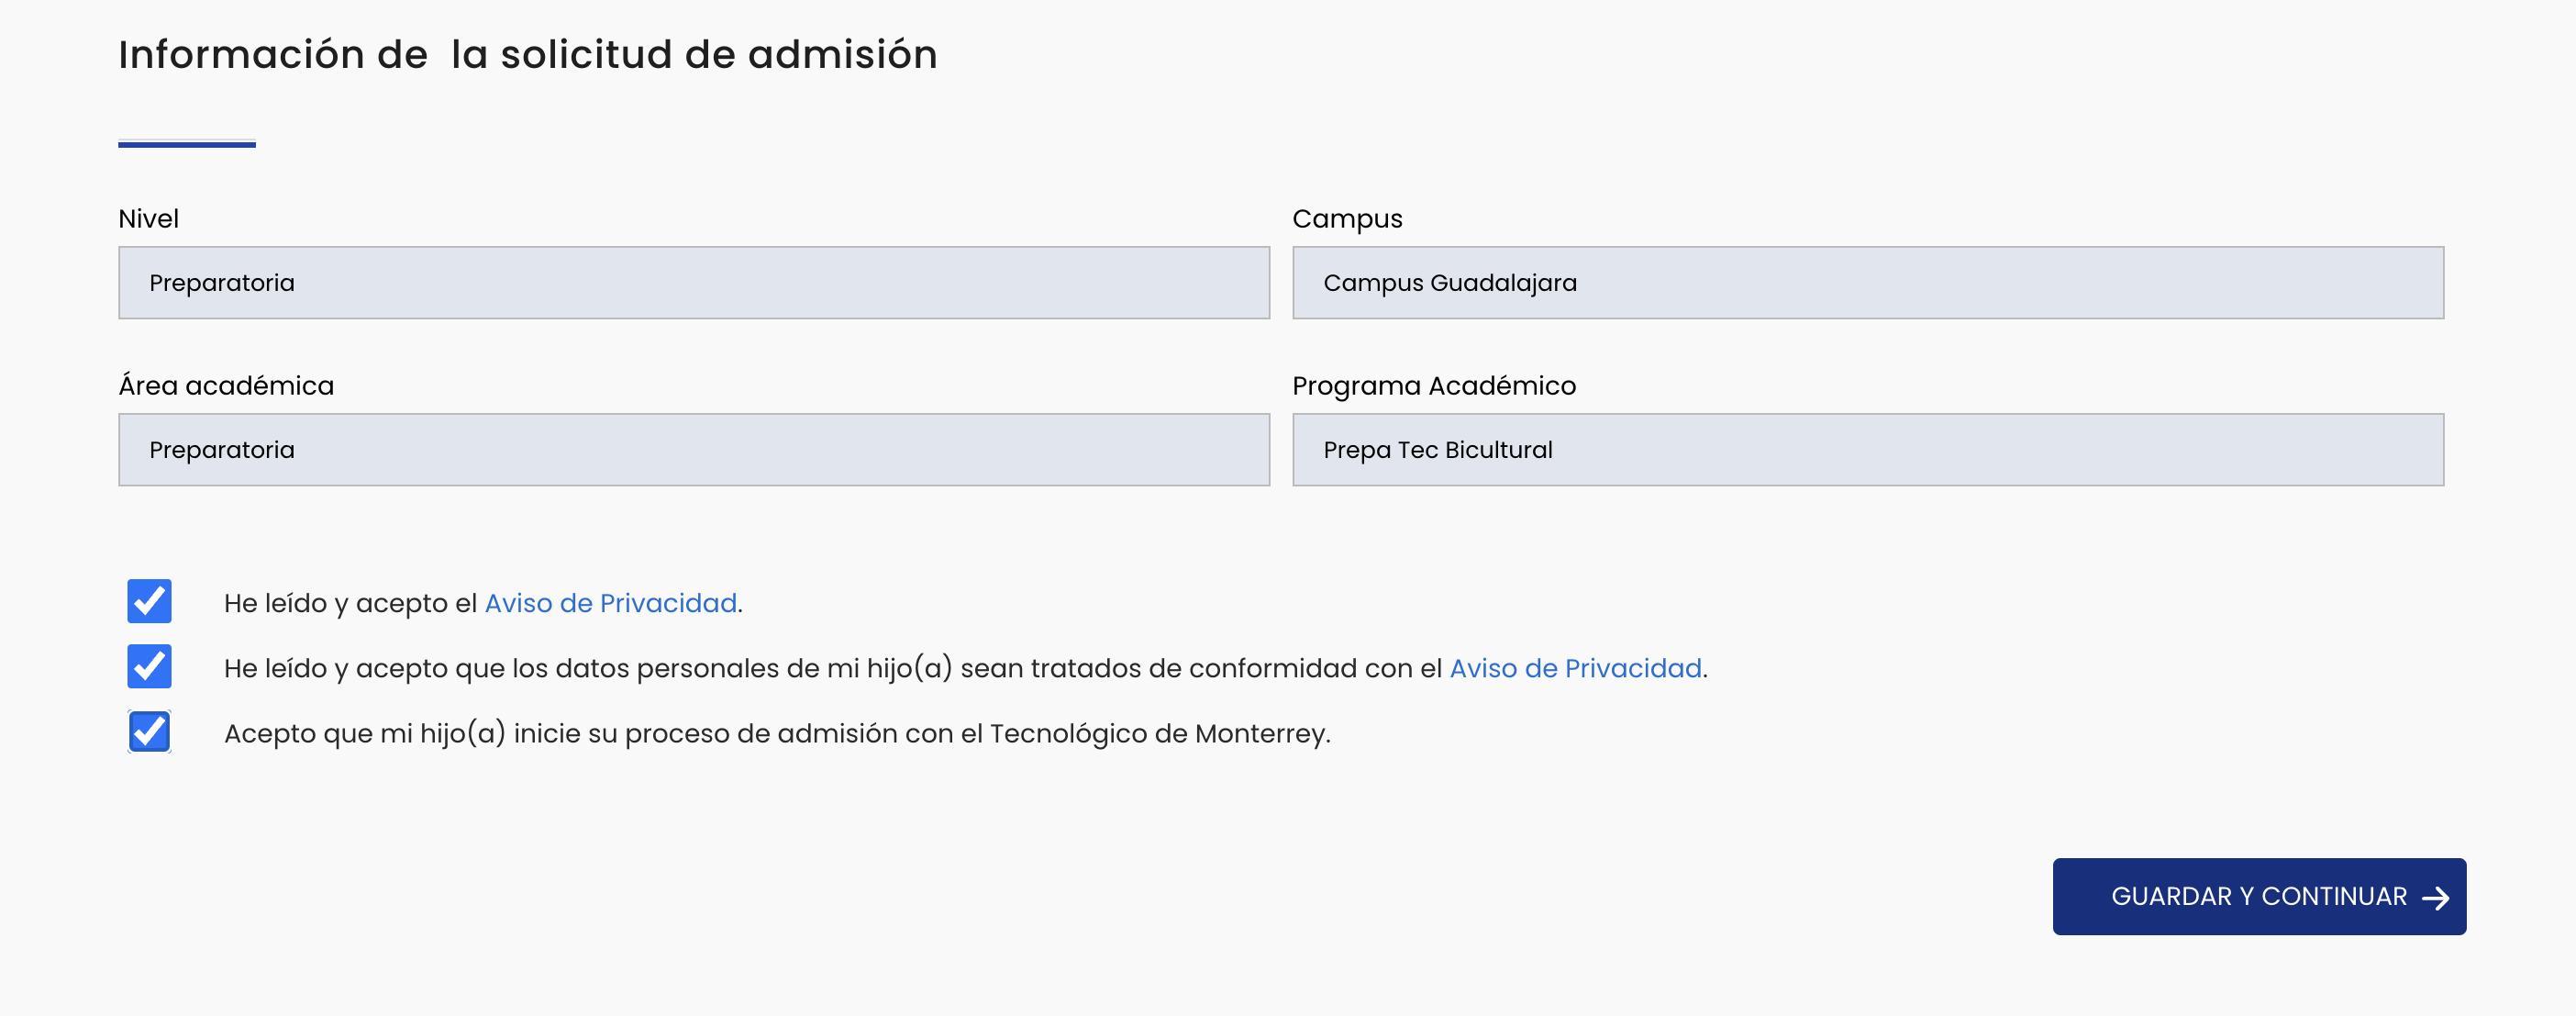Click the blue underline beneath the heading
Image resolution: width=2576 pixels, height=1016 pixels.
click(x=187, y=145)
